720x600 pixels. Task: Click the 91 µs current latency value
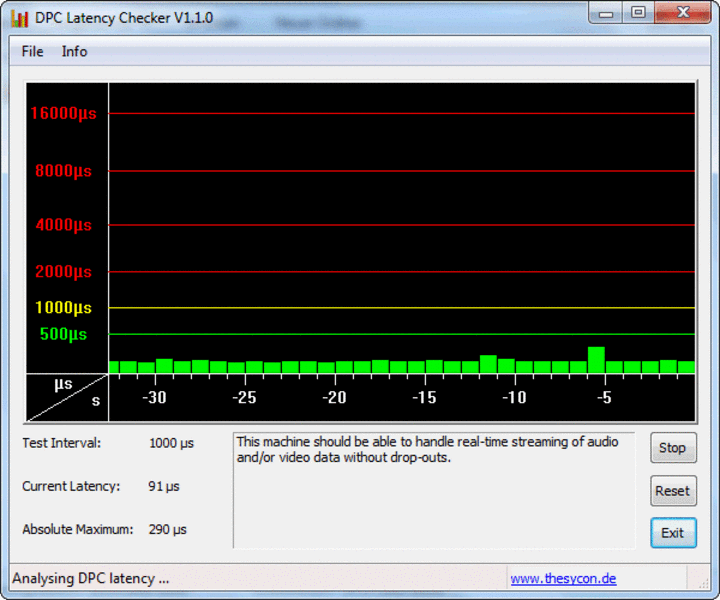tap(164, 486)
